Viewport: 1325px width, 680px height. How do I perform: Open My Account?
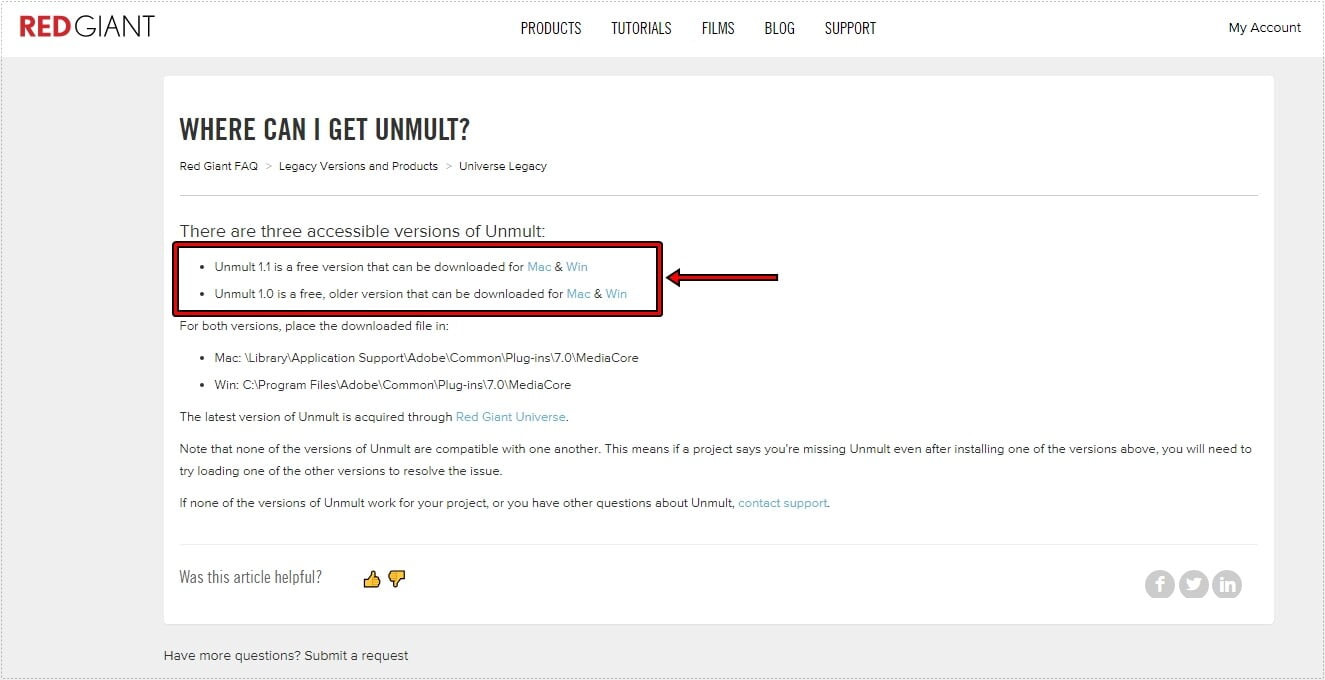coord(1265,28)
